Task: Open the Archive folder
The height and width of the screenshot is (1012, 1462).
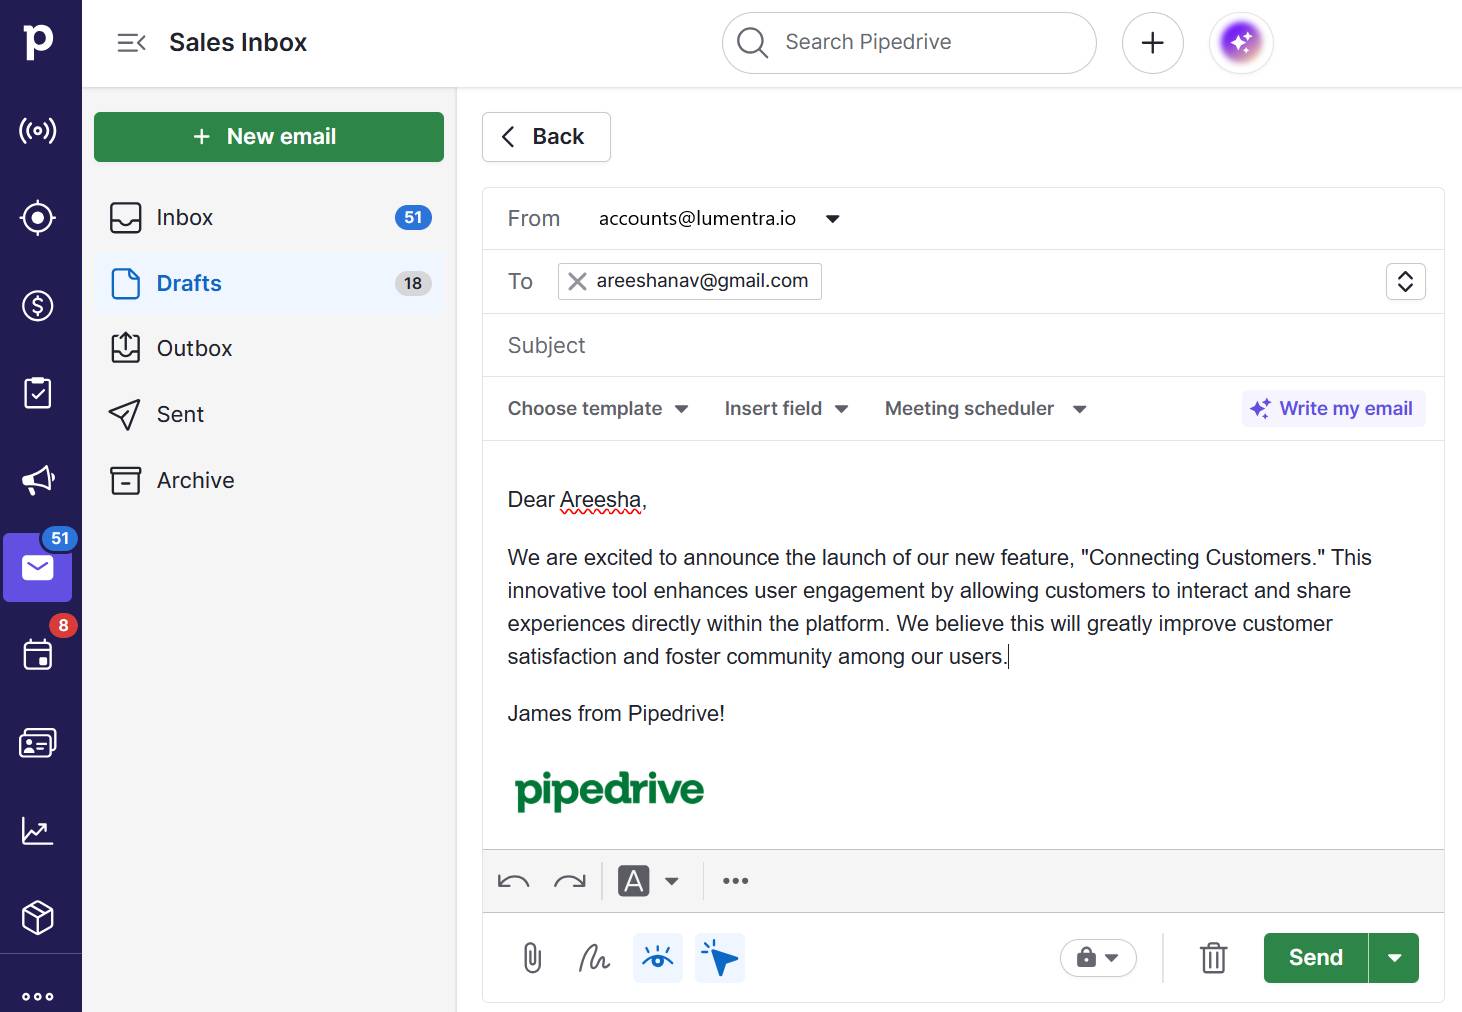Action: (195, 480)
